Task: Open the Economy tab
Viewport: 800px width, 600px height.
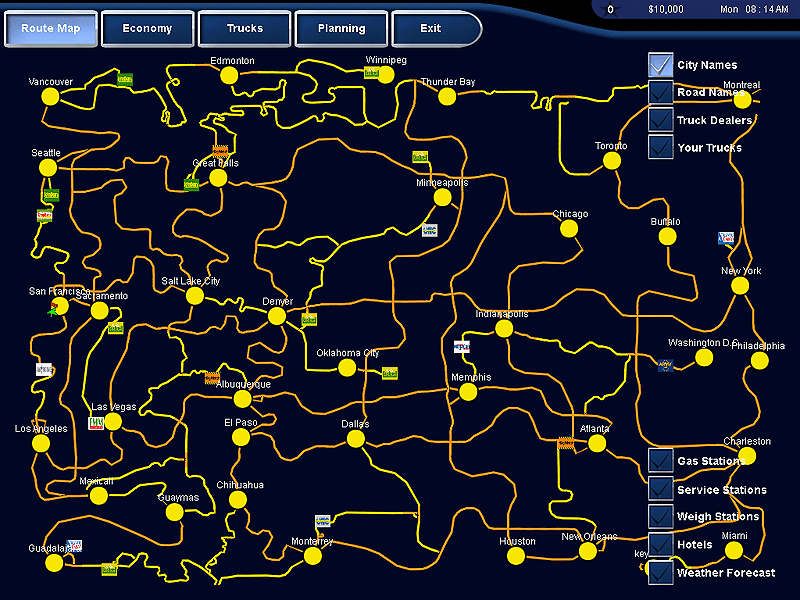Action: pos(147,29)
